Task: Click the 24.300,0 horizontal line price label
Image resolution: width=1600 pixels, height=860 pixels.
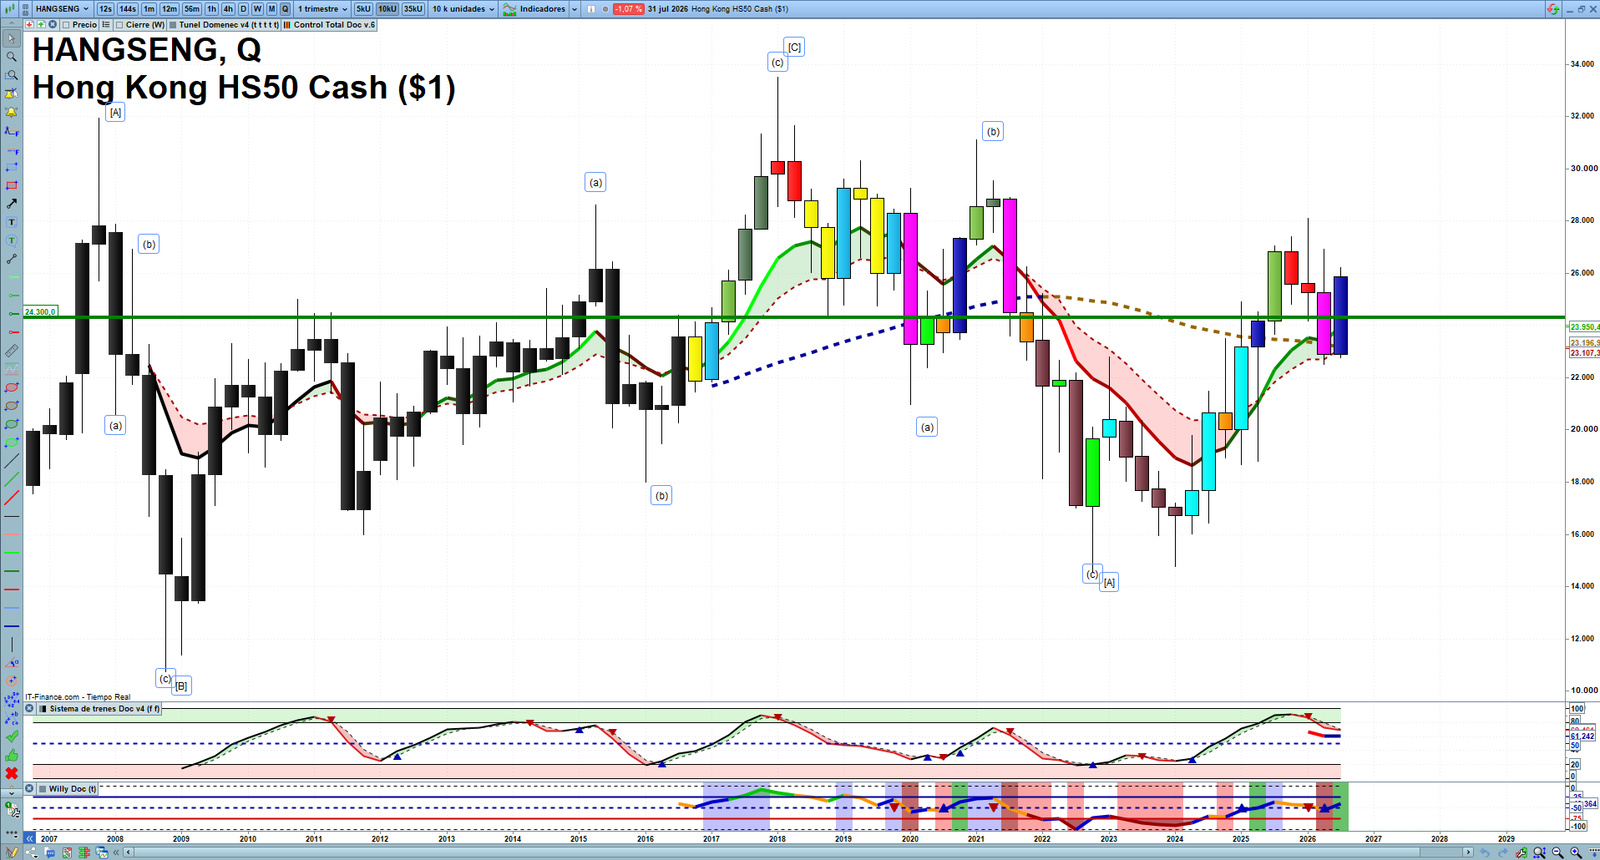Action: [41, 312]
